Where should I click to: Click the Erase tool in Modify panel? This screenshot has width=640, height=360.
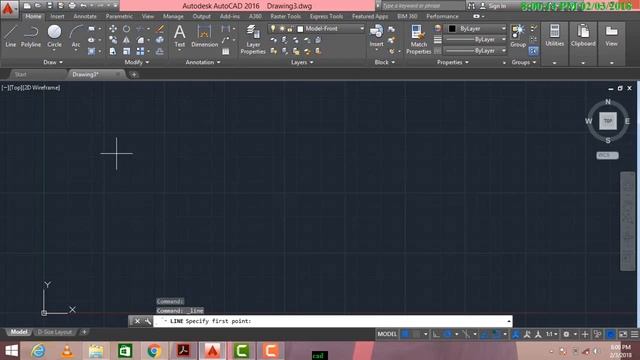160,29
